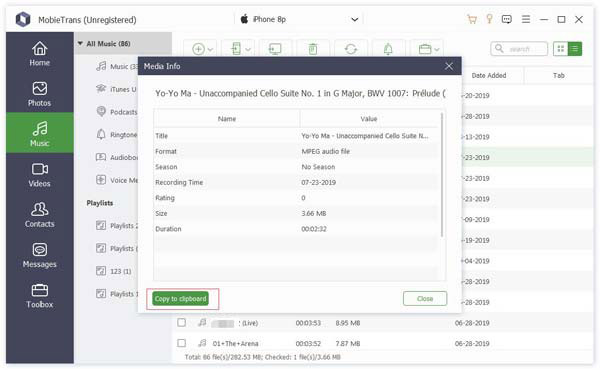Click the delete trash icon
The height and width of the screenshot is (370, 600).
point(313,49)
